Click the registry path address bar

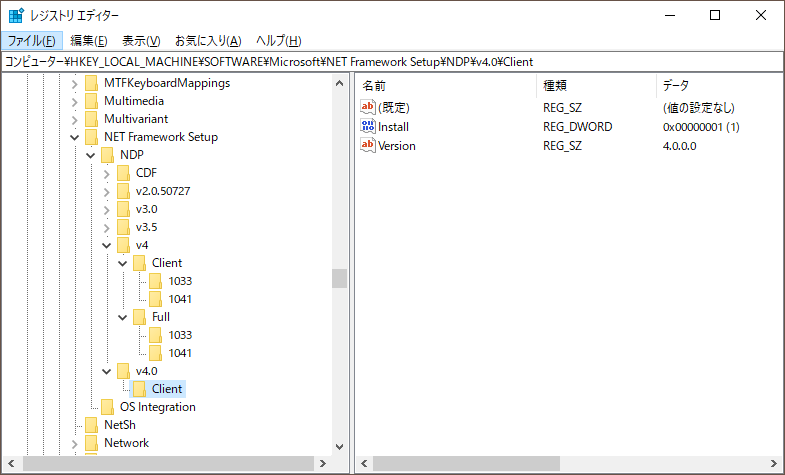click(391, 62)
